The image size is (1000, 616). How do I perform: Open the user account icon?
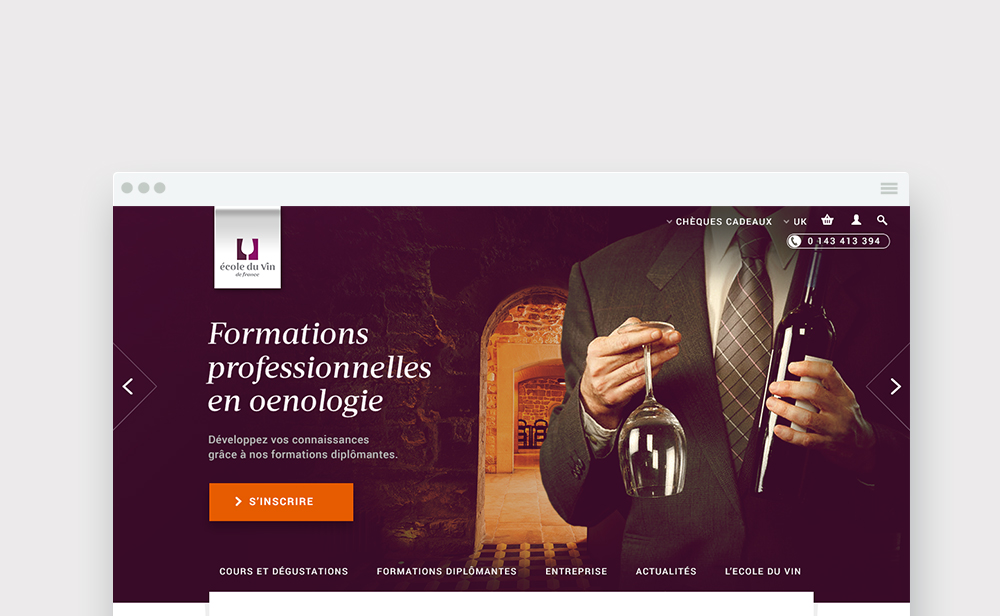click(x=856, y=220)
